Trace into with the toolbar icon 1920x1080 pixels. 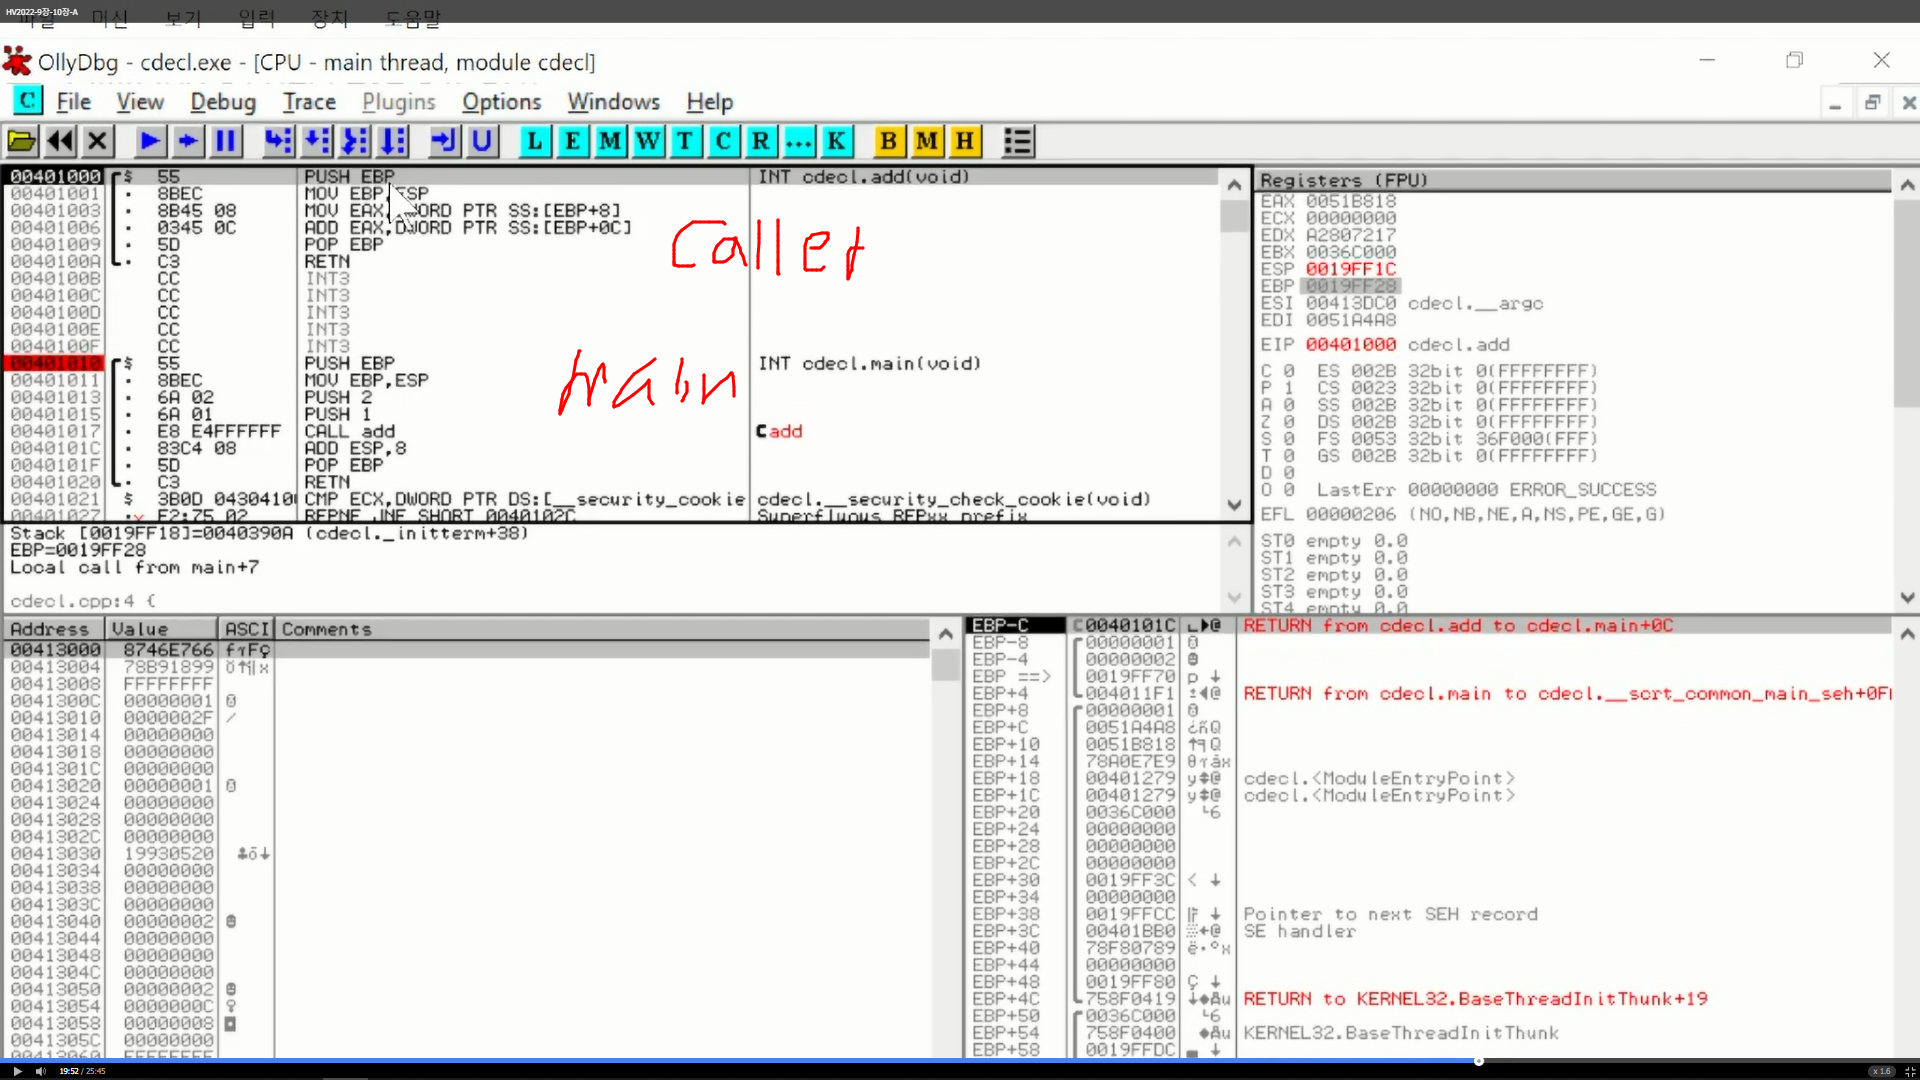(355, 141)
